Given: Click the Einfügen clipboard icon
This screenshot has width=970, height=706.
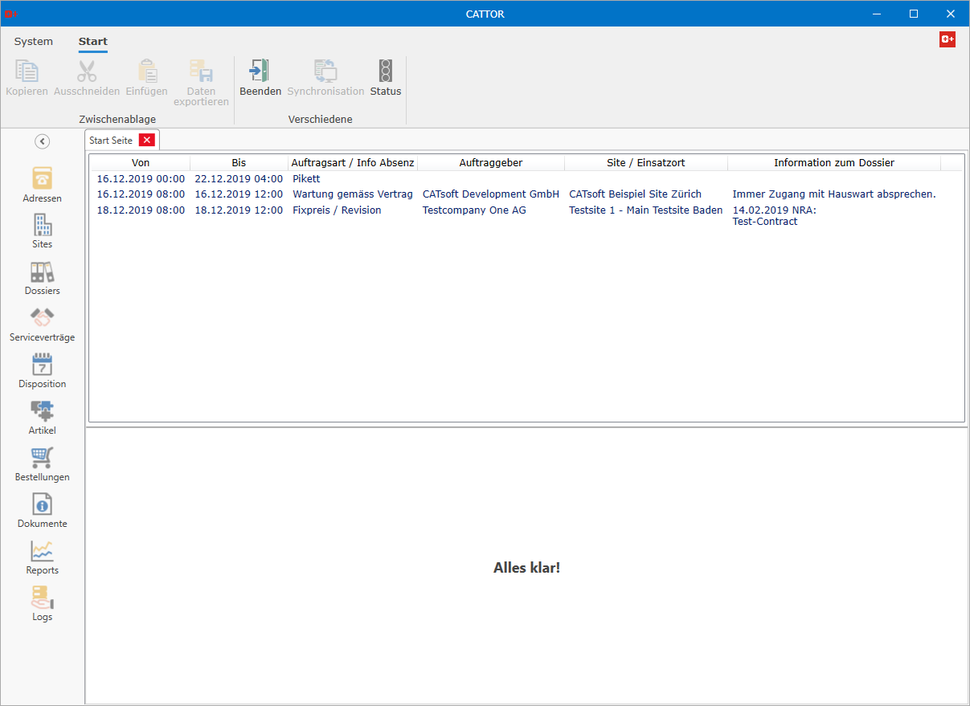Looking at the screenshot, I should coord(147,78).
